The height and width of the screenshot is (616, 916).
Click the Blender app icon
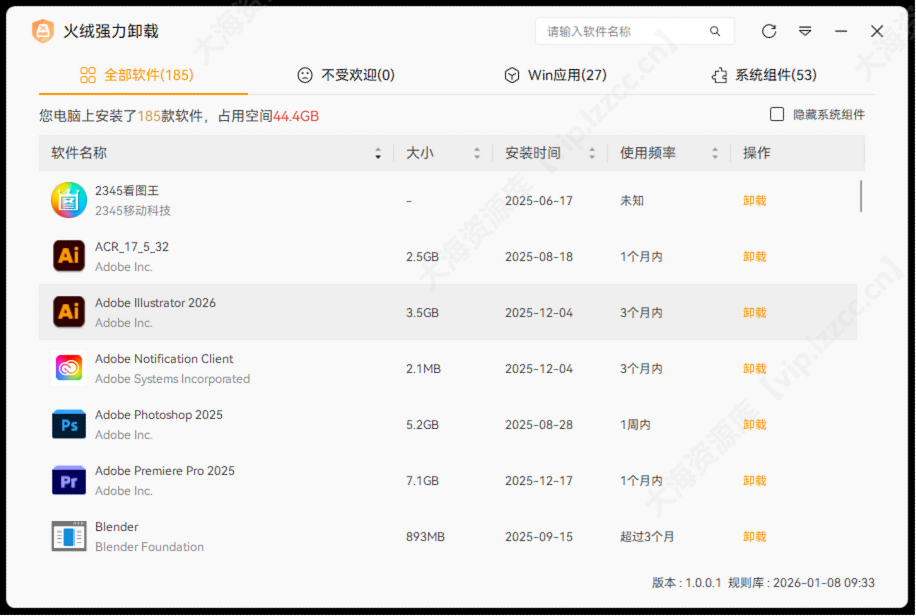click(69, 536)
